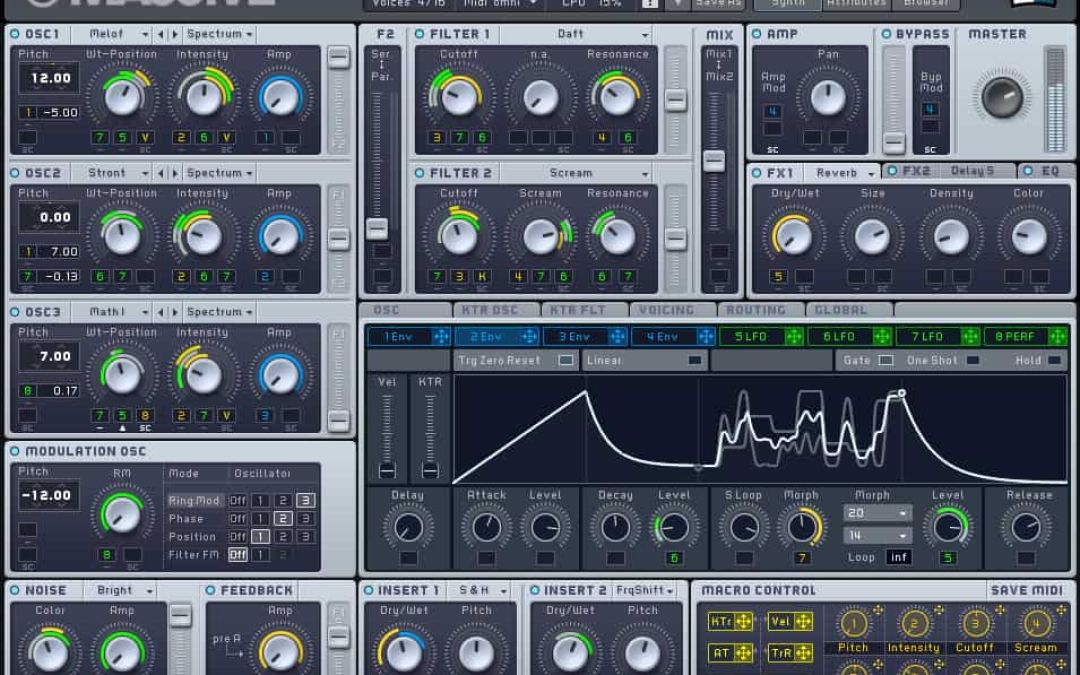The height and width of the screenshot is (675, 1080).
Task: Toggle the Filter 1 power button
Action: 419,34
